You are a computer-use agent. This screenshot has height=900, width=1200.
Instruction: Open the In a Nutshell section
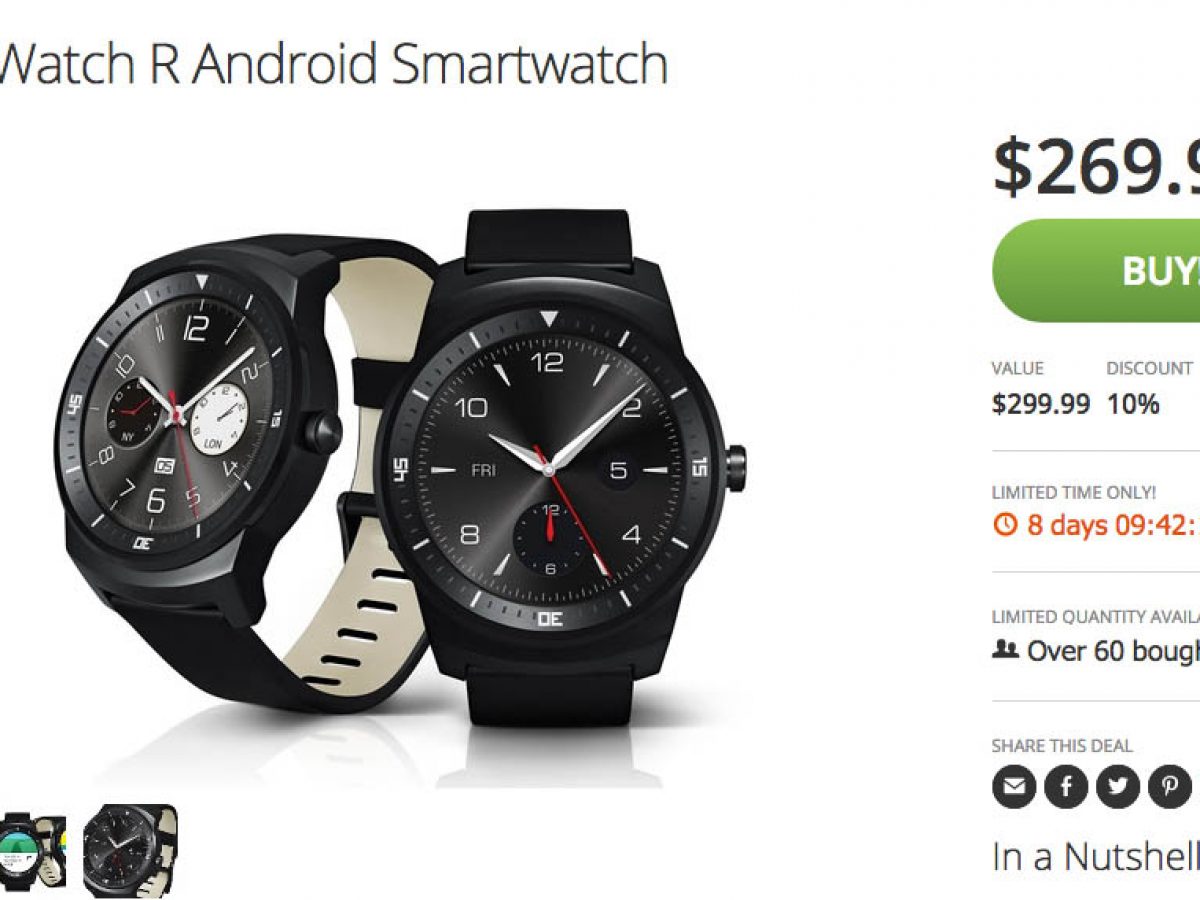[1096, 857]
